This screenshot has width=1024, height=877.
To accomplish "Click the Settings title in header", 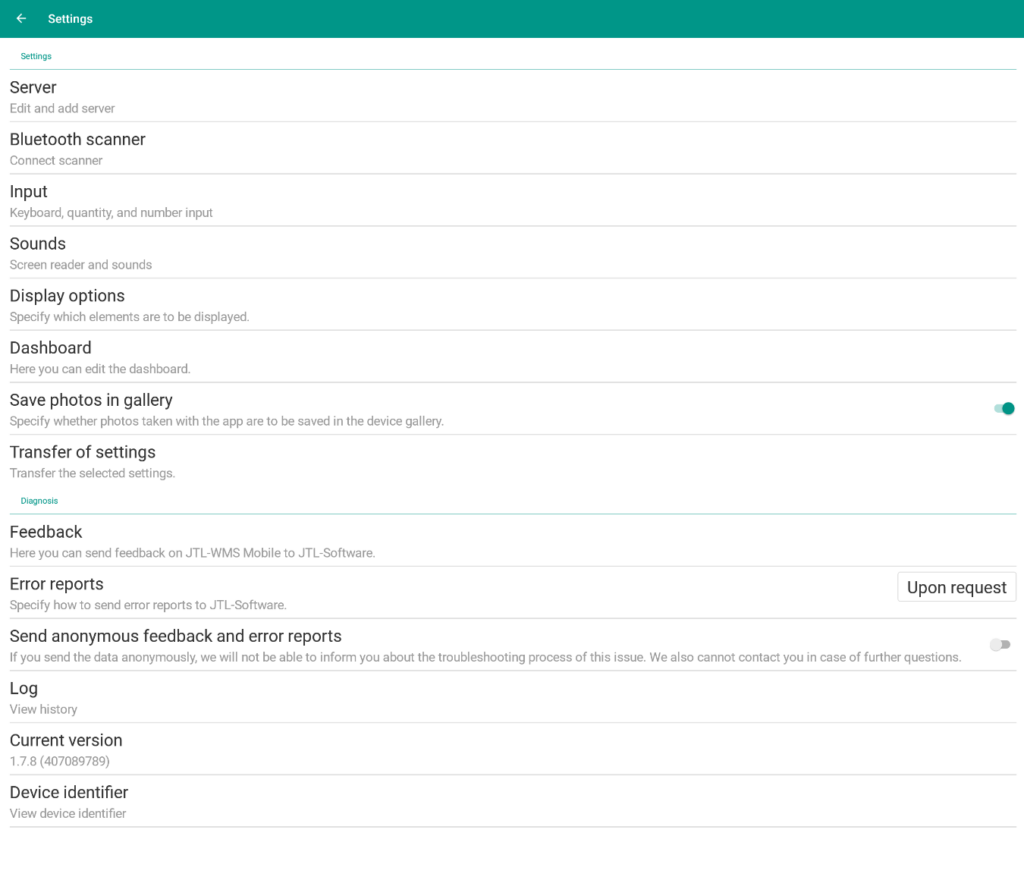I will point(70,19).
